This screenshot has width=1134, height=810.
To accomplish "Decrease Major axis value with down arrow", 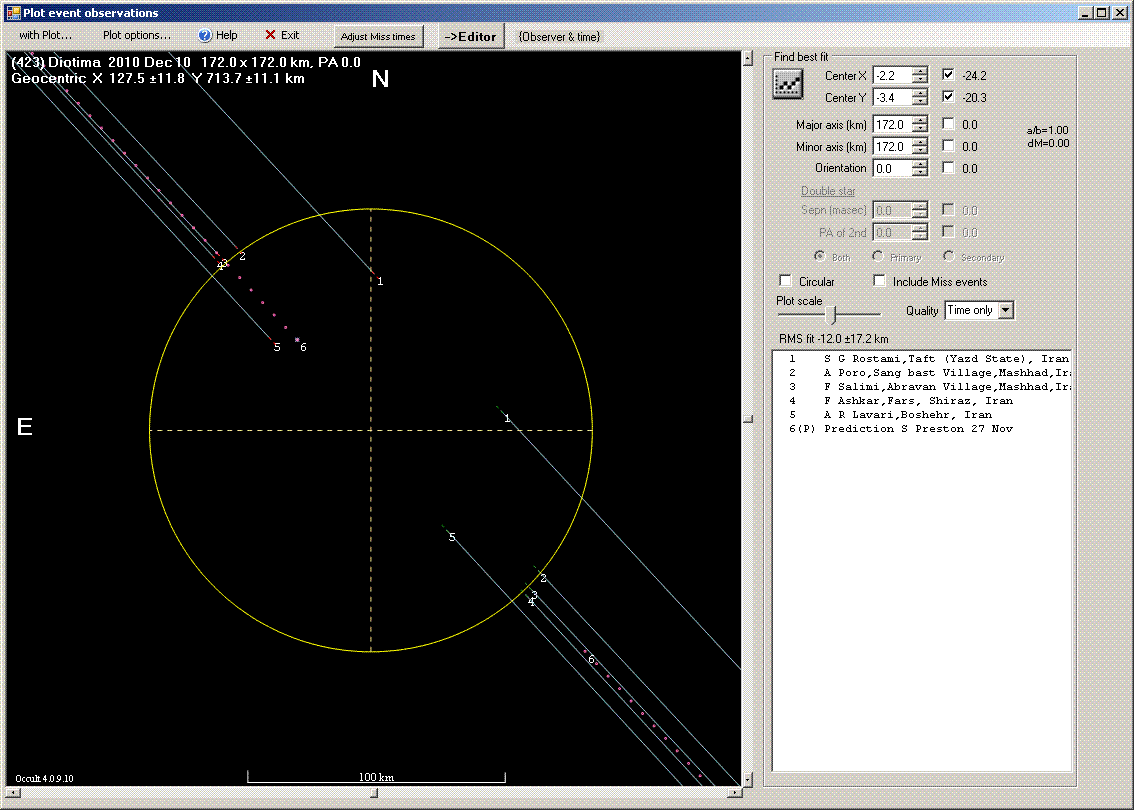I will click(919, 129).
